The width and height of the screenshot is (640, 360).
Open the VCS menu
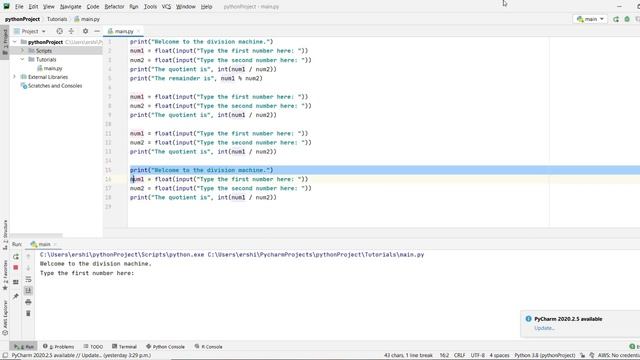point(166,7)
